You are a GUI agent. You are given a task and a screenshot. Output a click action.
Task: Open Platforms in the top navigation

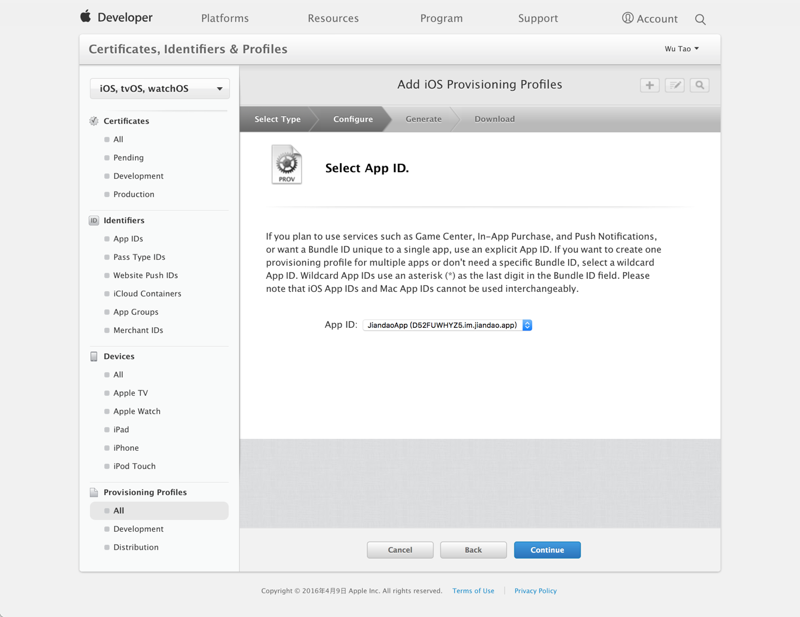[225, 18]
